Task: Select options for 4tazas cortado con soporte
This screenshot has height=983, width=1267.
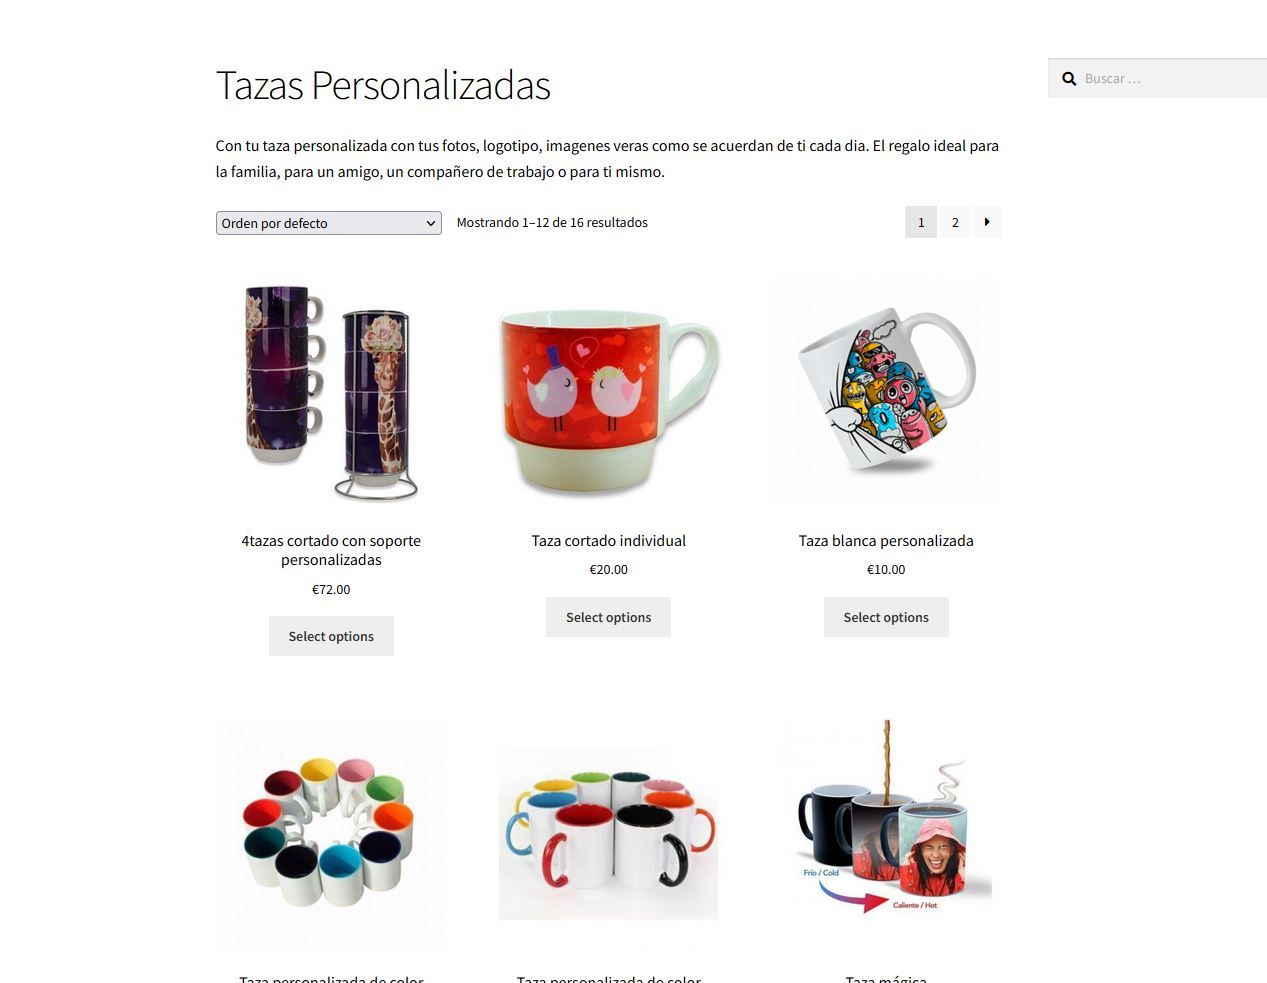Action: pos(331,636)
